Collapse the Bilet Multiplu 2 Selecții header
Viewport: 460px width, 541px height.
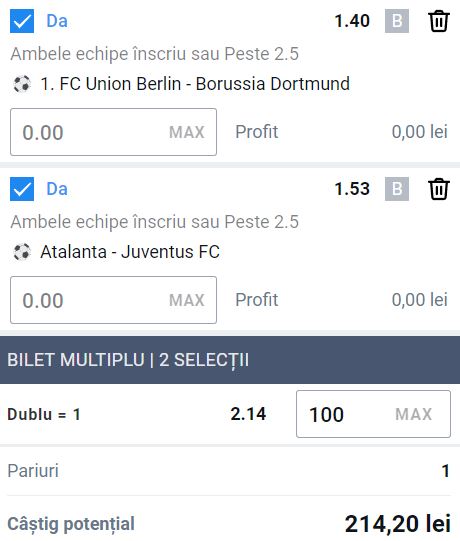tap(230, 360)
